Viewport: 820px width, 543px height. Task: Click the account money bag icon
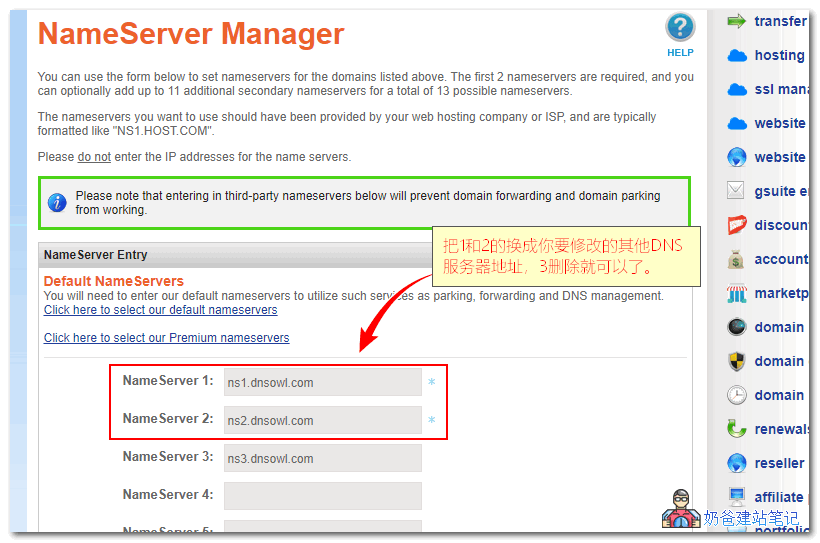pos(737,259)
